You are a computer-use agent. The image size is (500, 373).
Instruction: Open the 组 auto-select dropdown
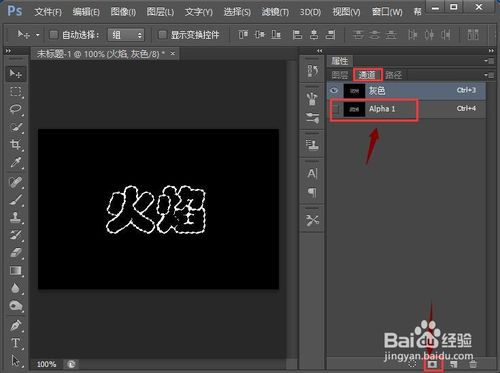coord(126,35)
